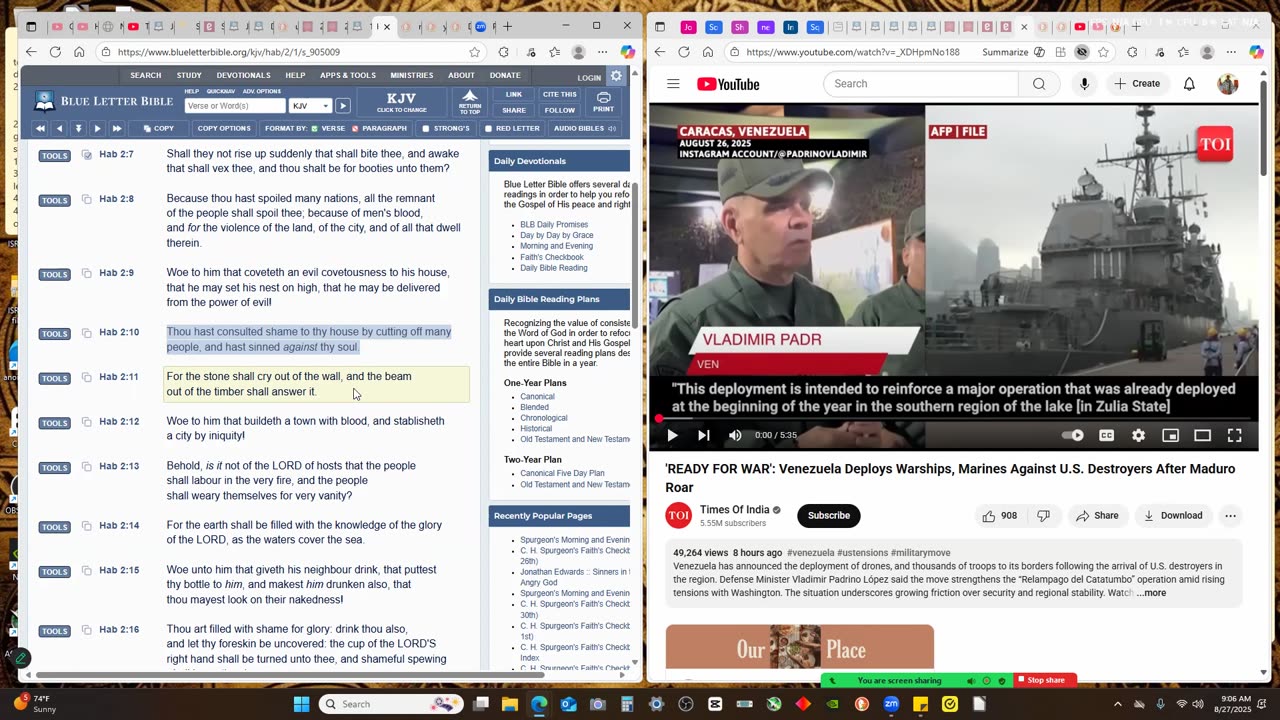Copy Hab 2:10 using its copy icon
Image resolution: width=1280 pixels, height=720 pixels.
[87, 333]
